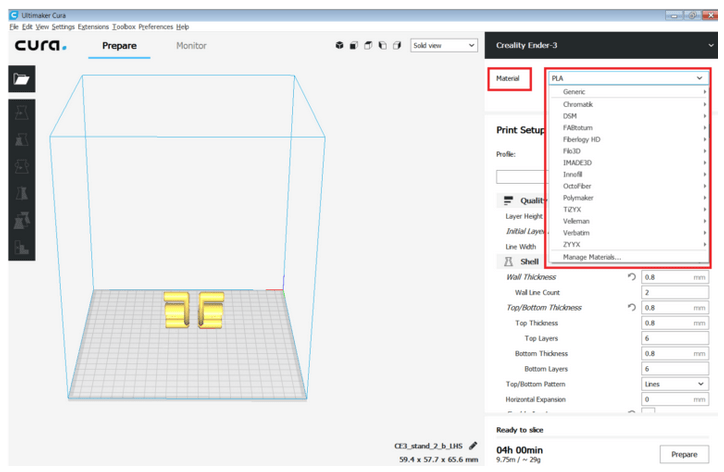Click the Shell section icon
The height and width of the screenshot is (472, 724).
tap(508, 261)
